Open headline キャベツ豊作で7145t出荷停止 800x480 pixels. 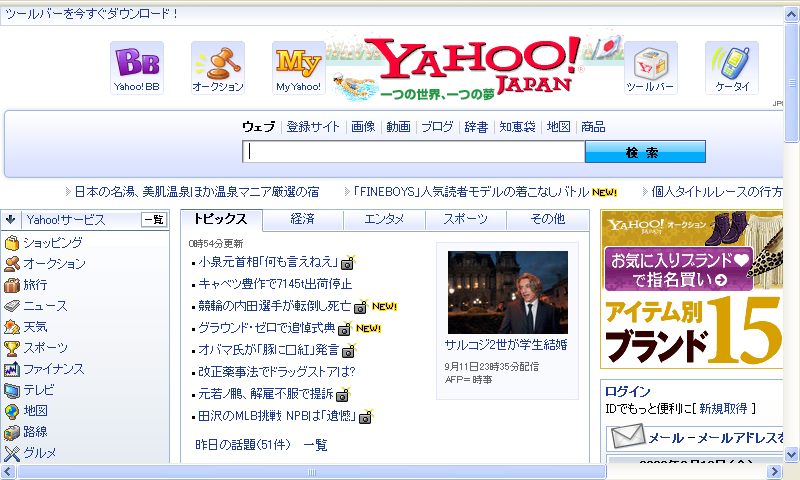click(275, 284)
